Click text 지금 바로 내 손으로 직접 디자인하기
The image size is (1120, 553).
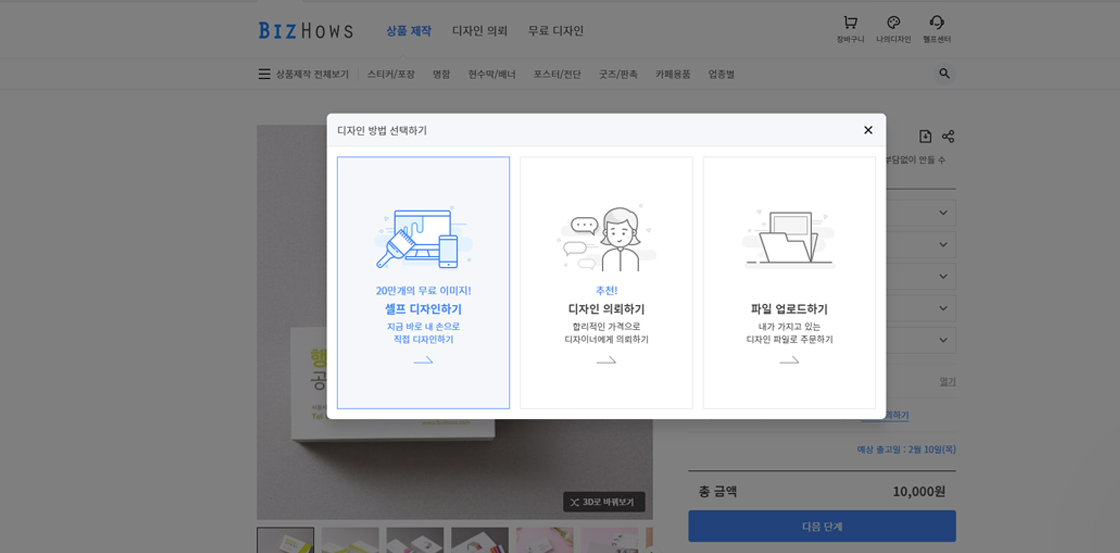(x=424, y=333)
